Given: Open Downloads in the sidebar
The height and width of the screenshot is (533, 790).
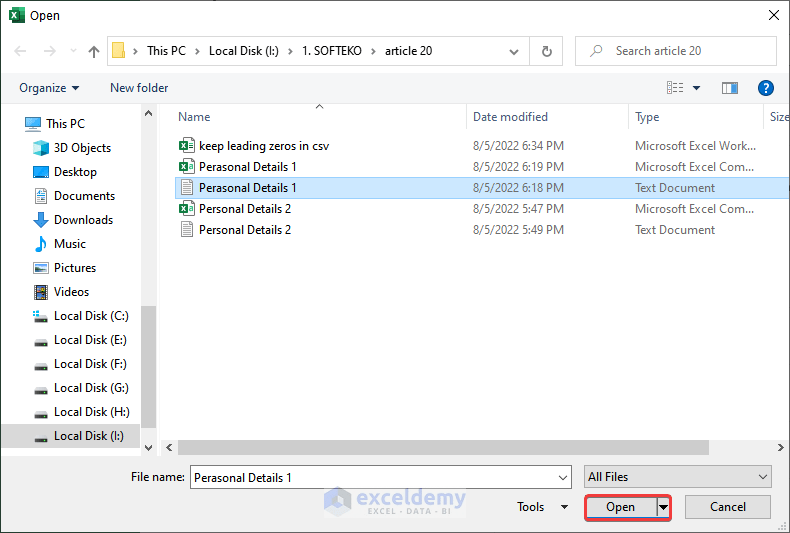Looking at the screenshot, I should pyautogui.click(x=73, y=220).
